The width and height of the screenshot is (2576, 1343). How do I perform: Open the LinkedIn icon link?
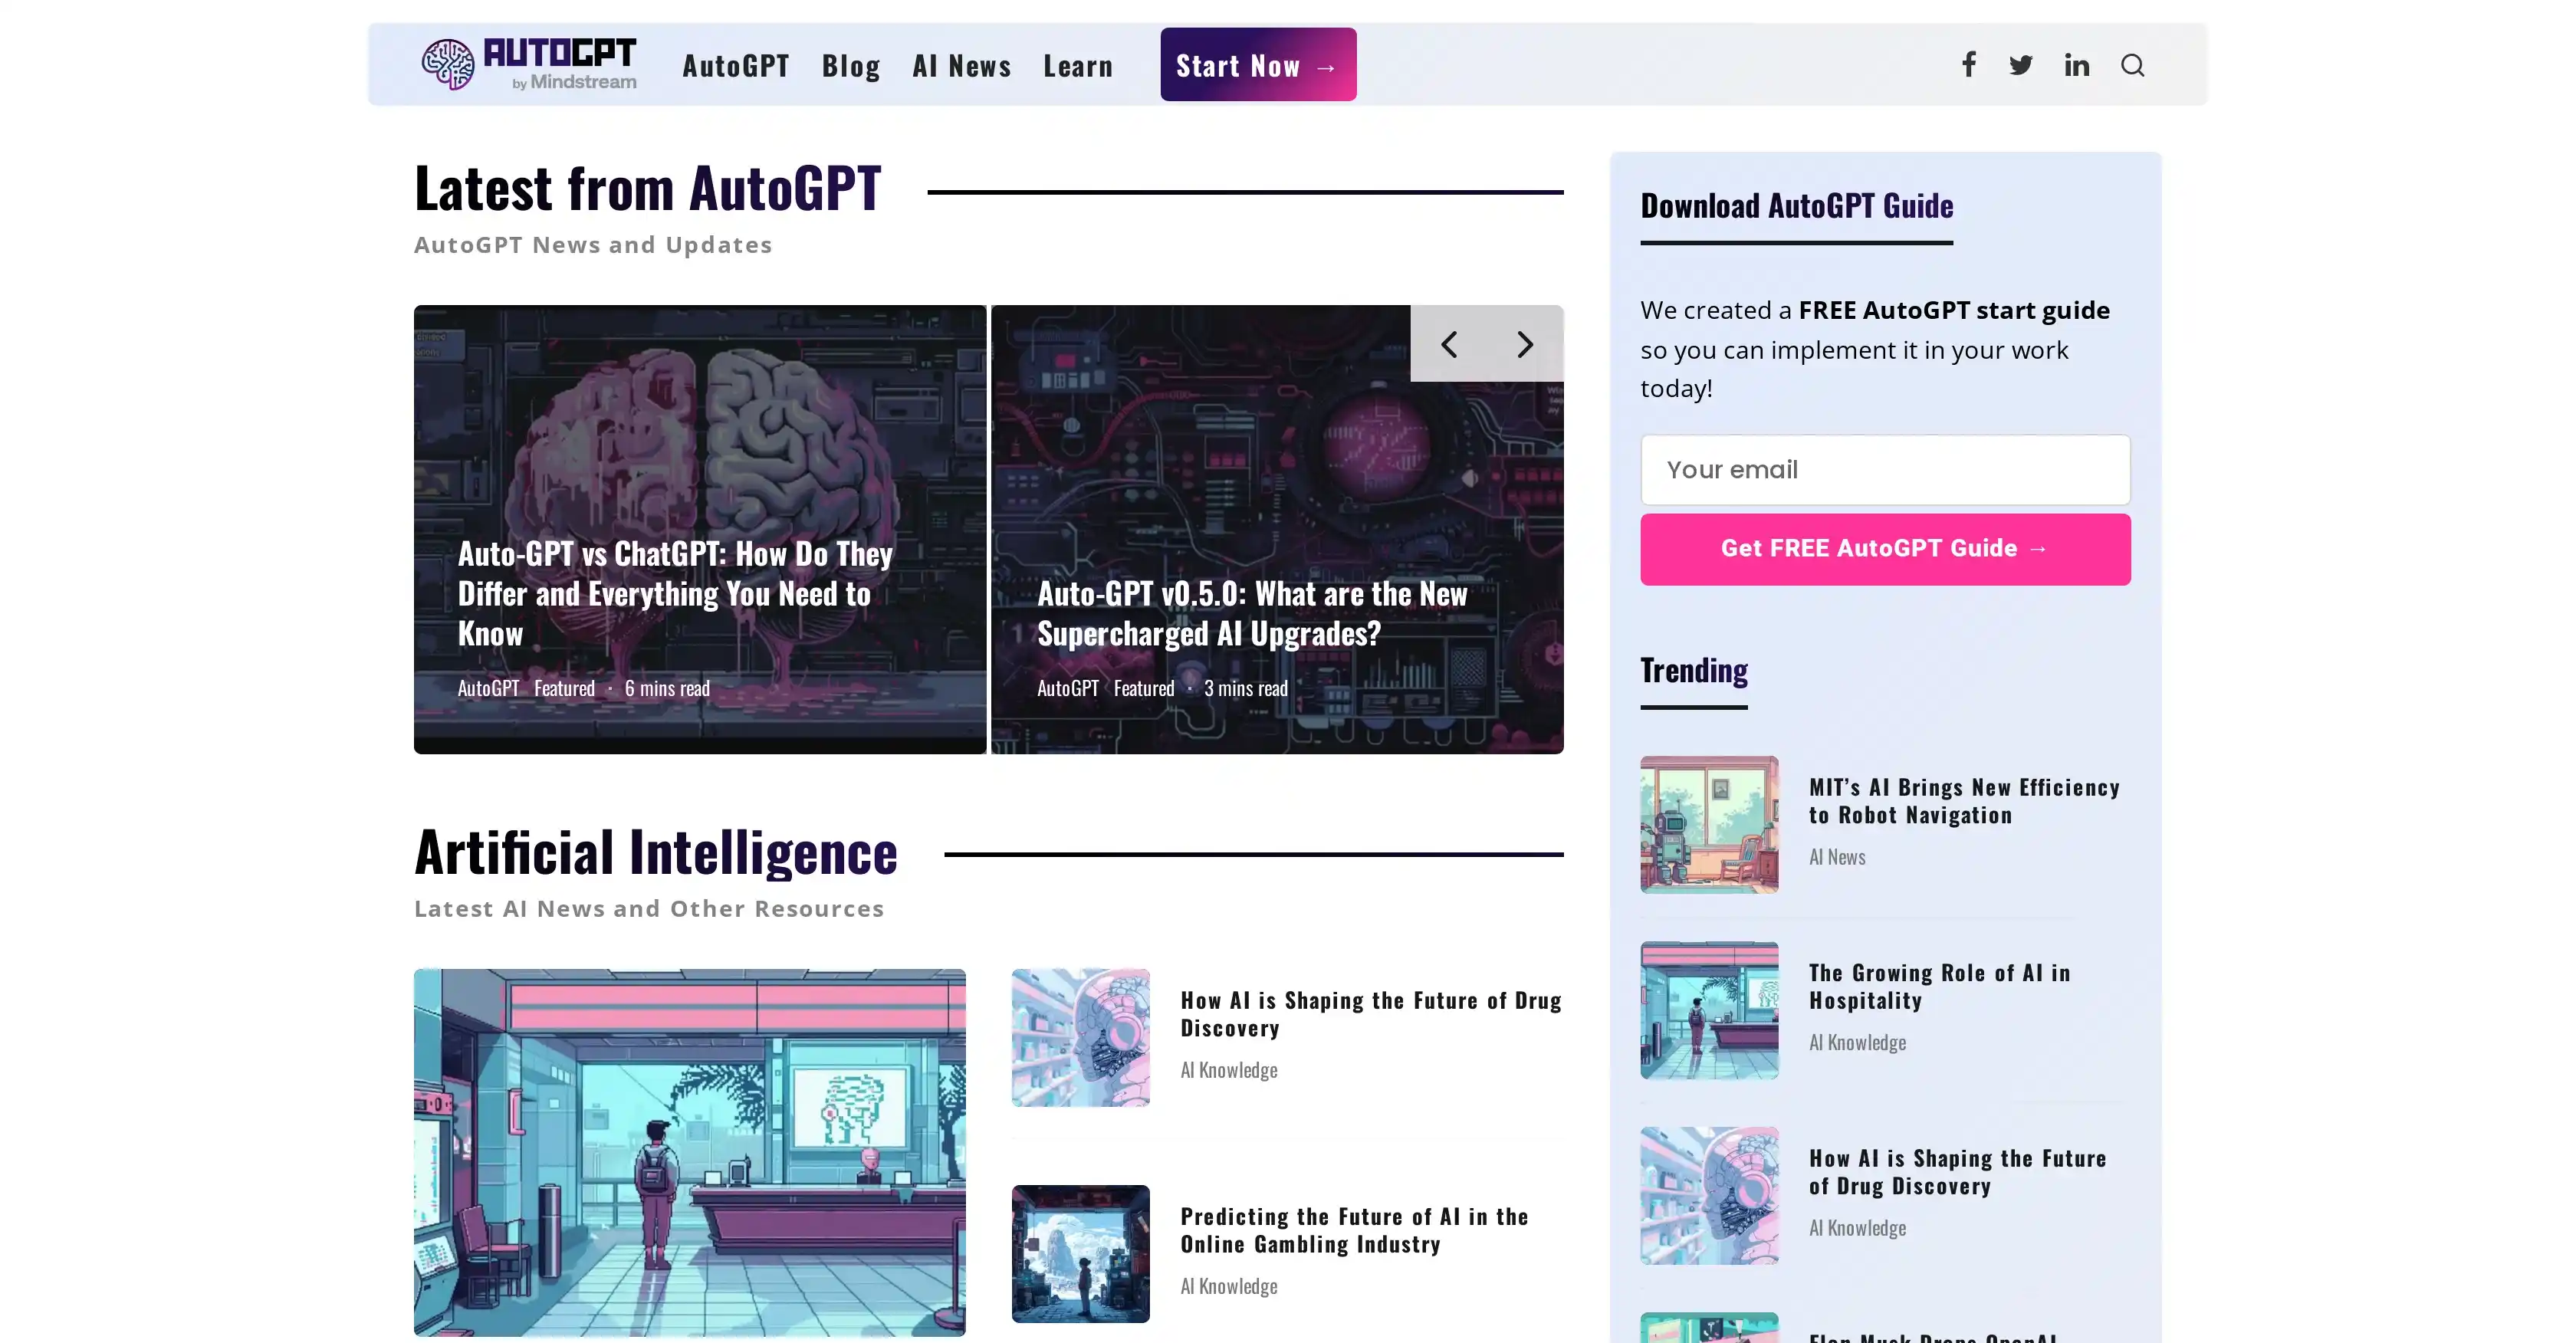[x=2076, y=65]
